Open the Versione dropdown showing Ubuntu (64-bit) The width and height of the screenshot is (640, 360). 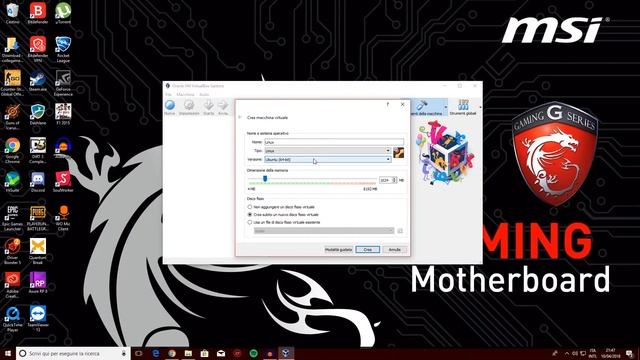click(x=328, y=160)
